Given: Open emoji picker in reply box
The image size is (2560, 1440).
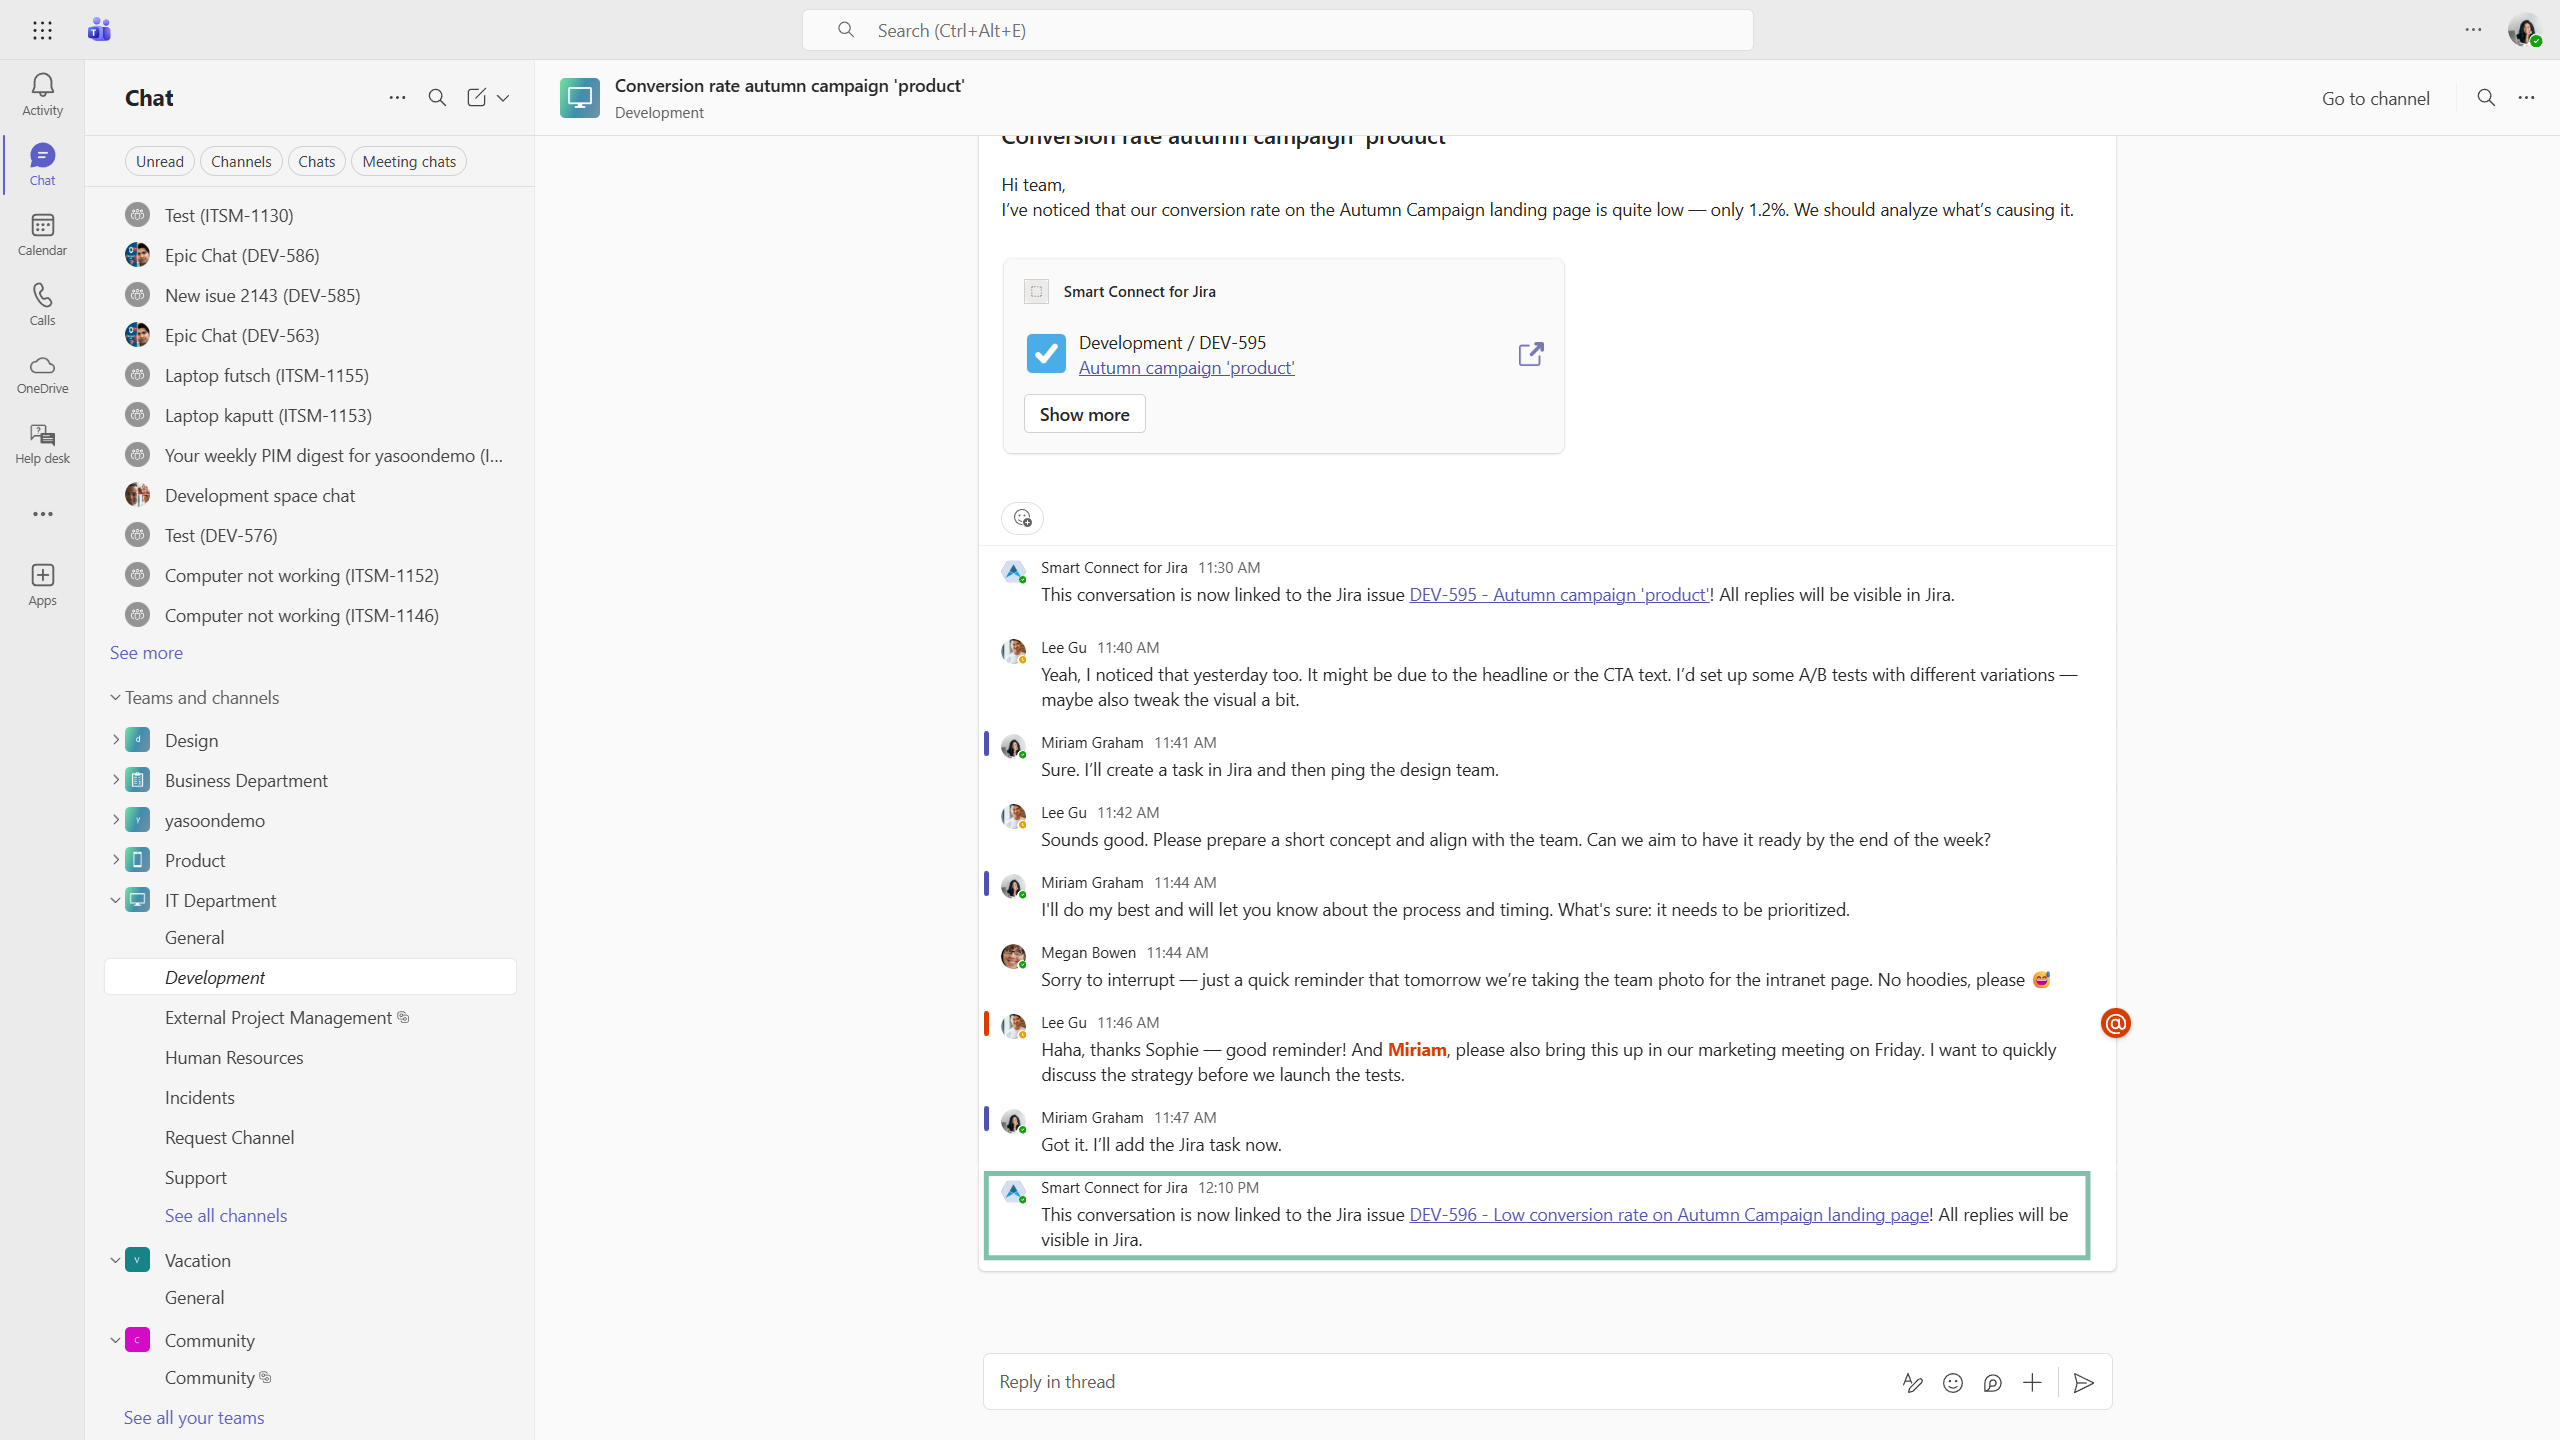Looking at the screenshot, I should [x=1952, y=1383].
